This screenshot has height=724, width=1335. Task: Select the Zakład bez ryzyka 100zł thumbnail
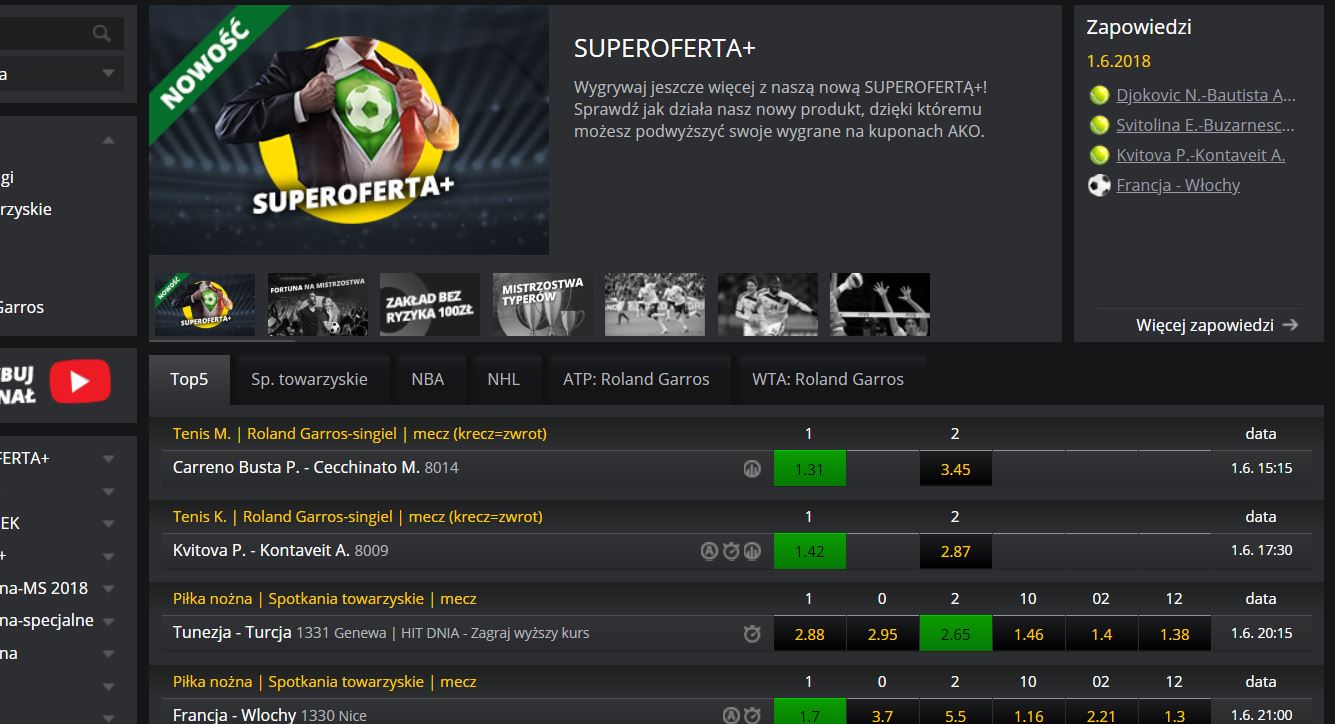(430, 304)
